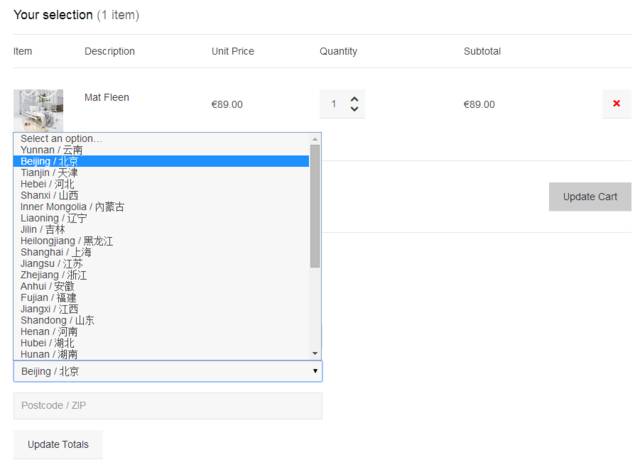This screenshot has width=640, height=472.
Task: Select Inner Mongolia / 内蒙古 option
Action: pyautogui.click(x=72, y=207)
